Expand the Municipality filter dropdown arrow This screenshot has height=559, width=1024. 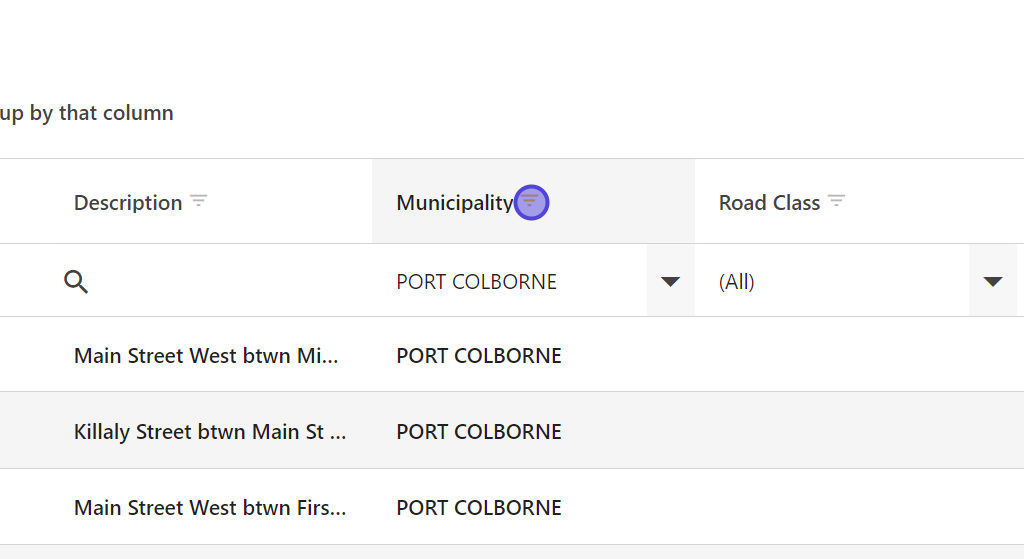670,282
